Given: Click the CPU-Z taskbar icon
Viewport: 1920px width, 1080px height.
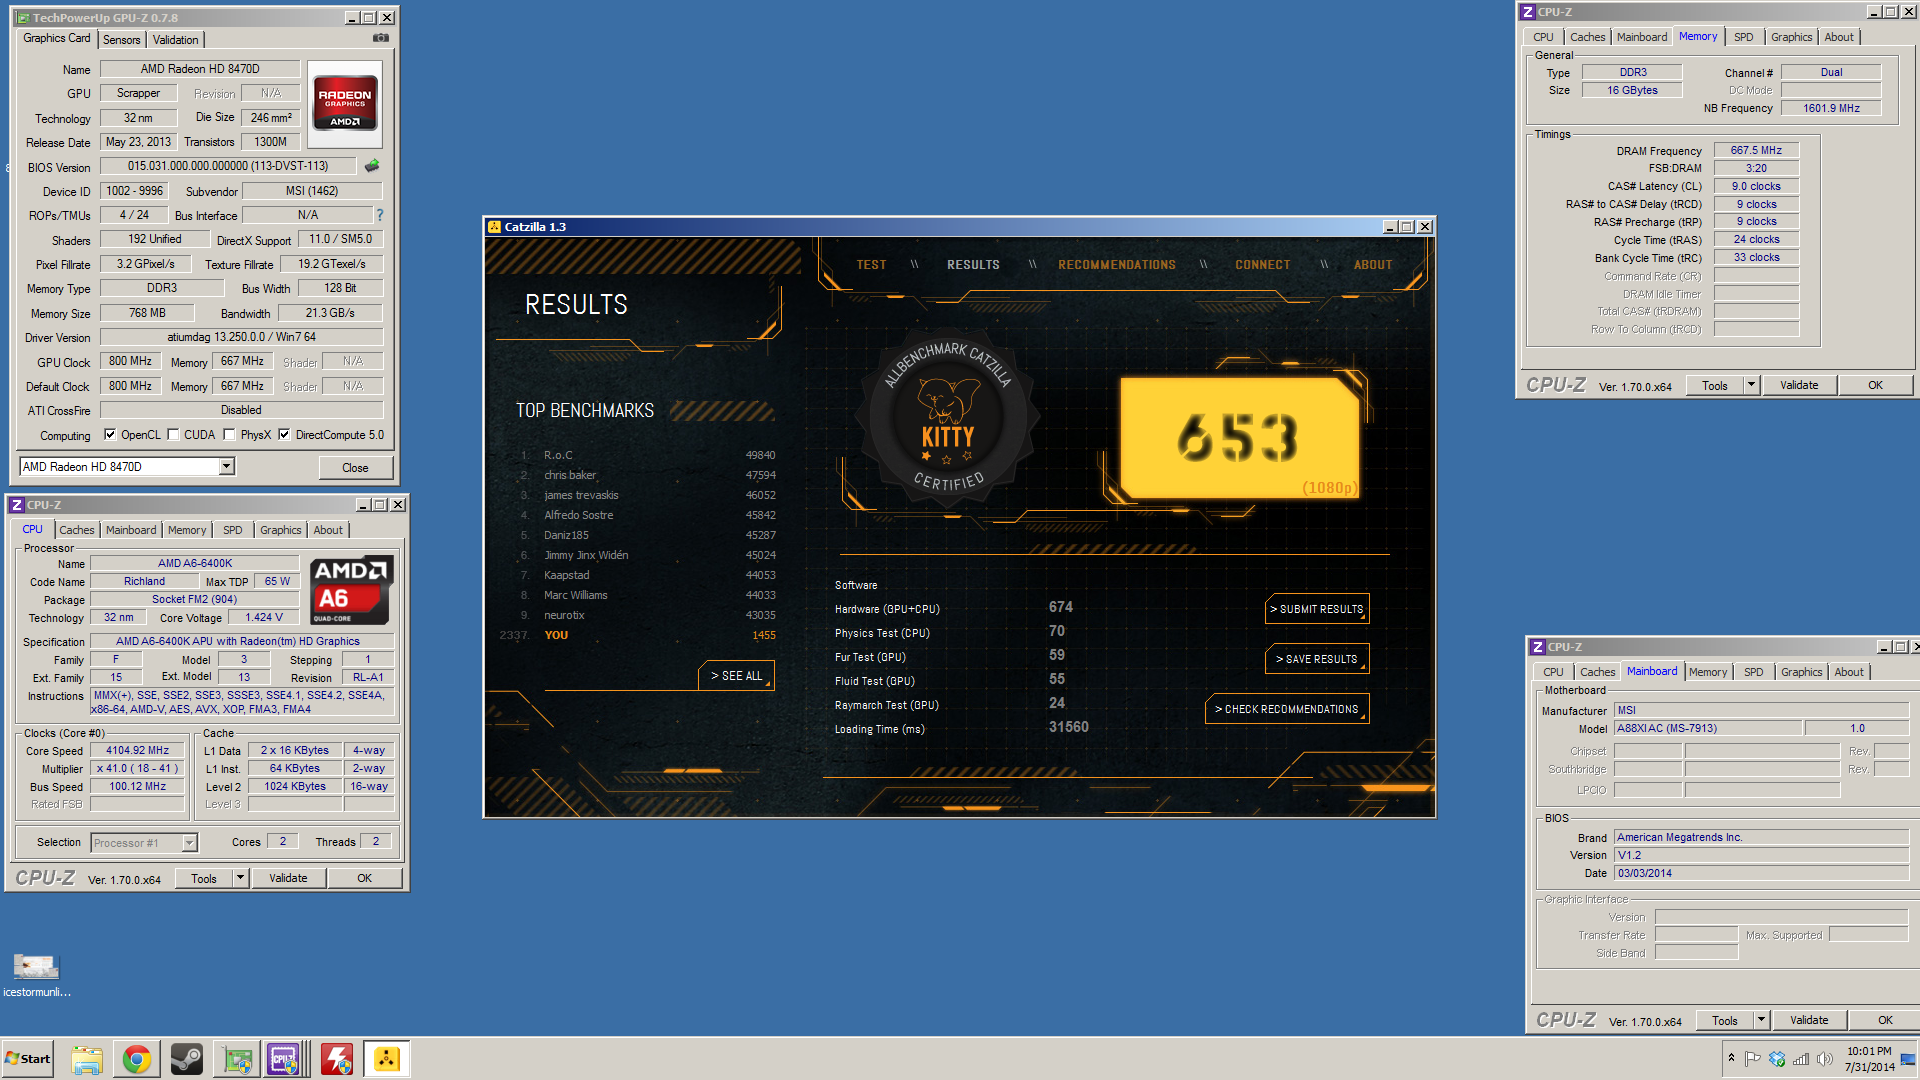Looking at the screenshot, I should [x=284, y=1059].
